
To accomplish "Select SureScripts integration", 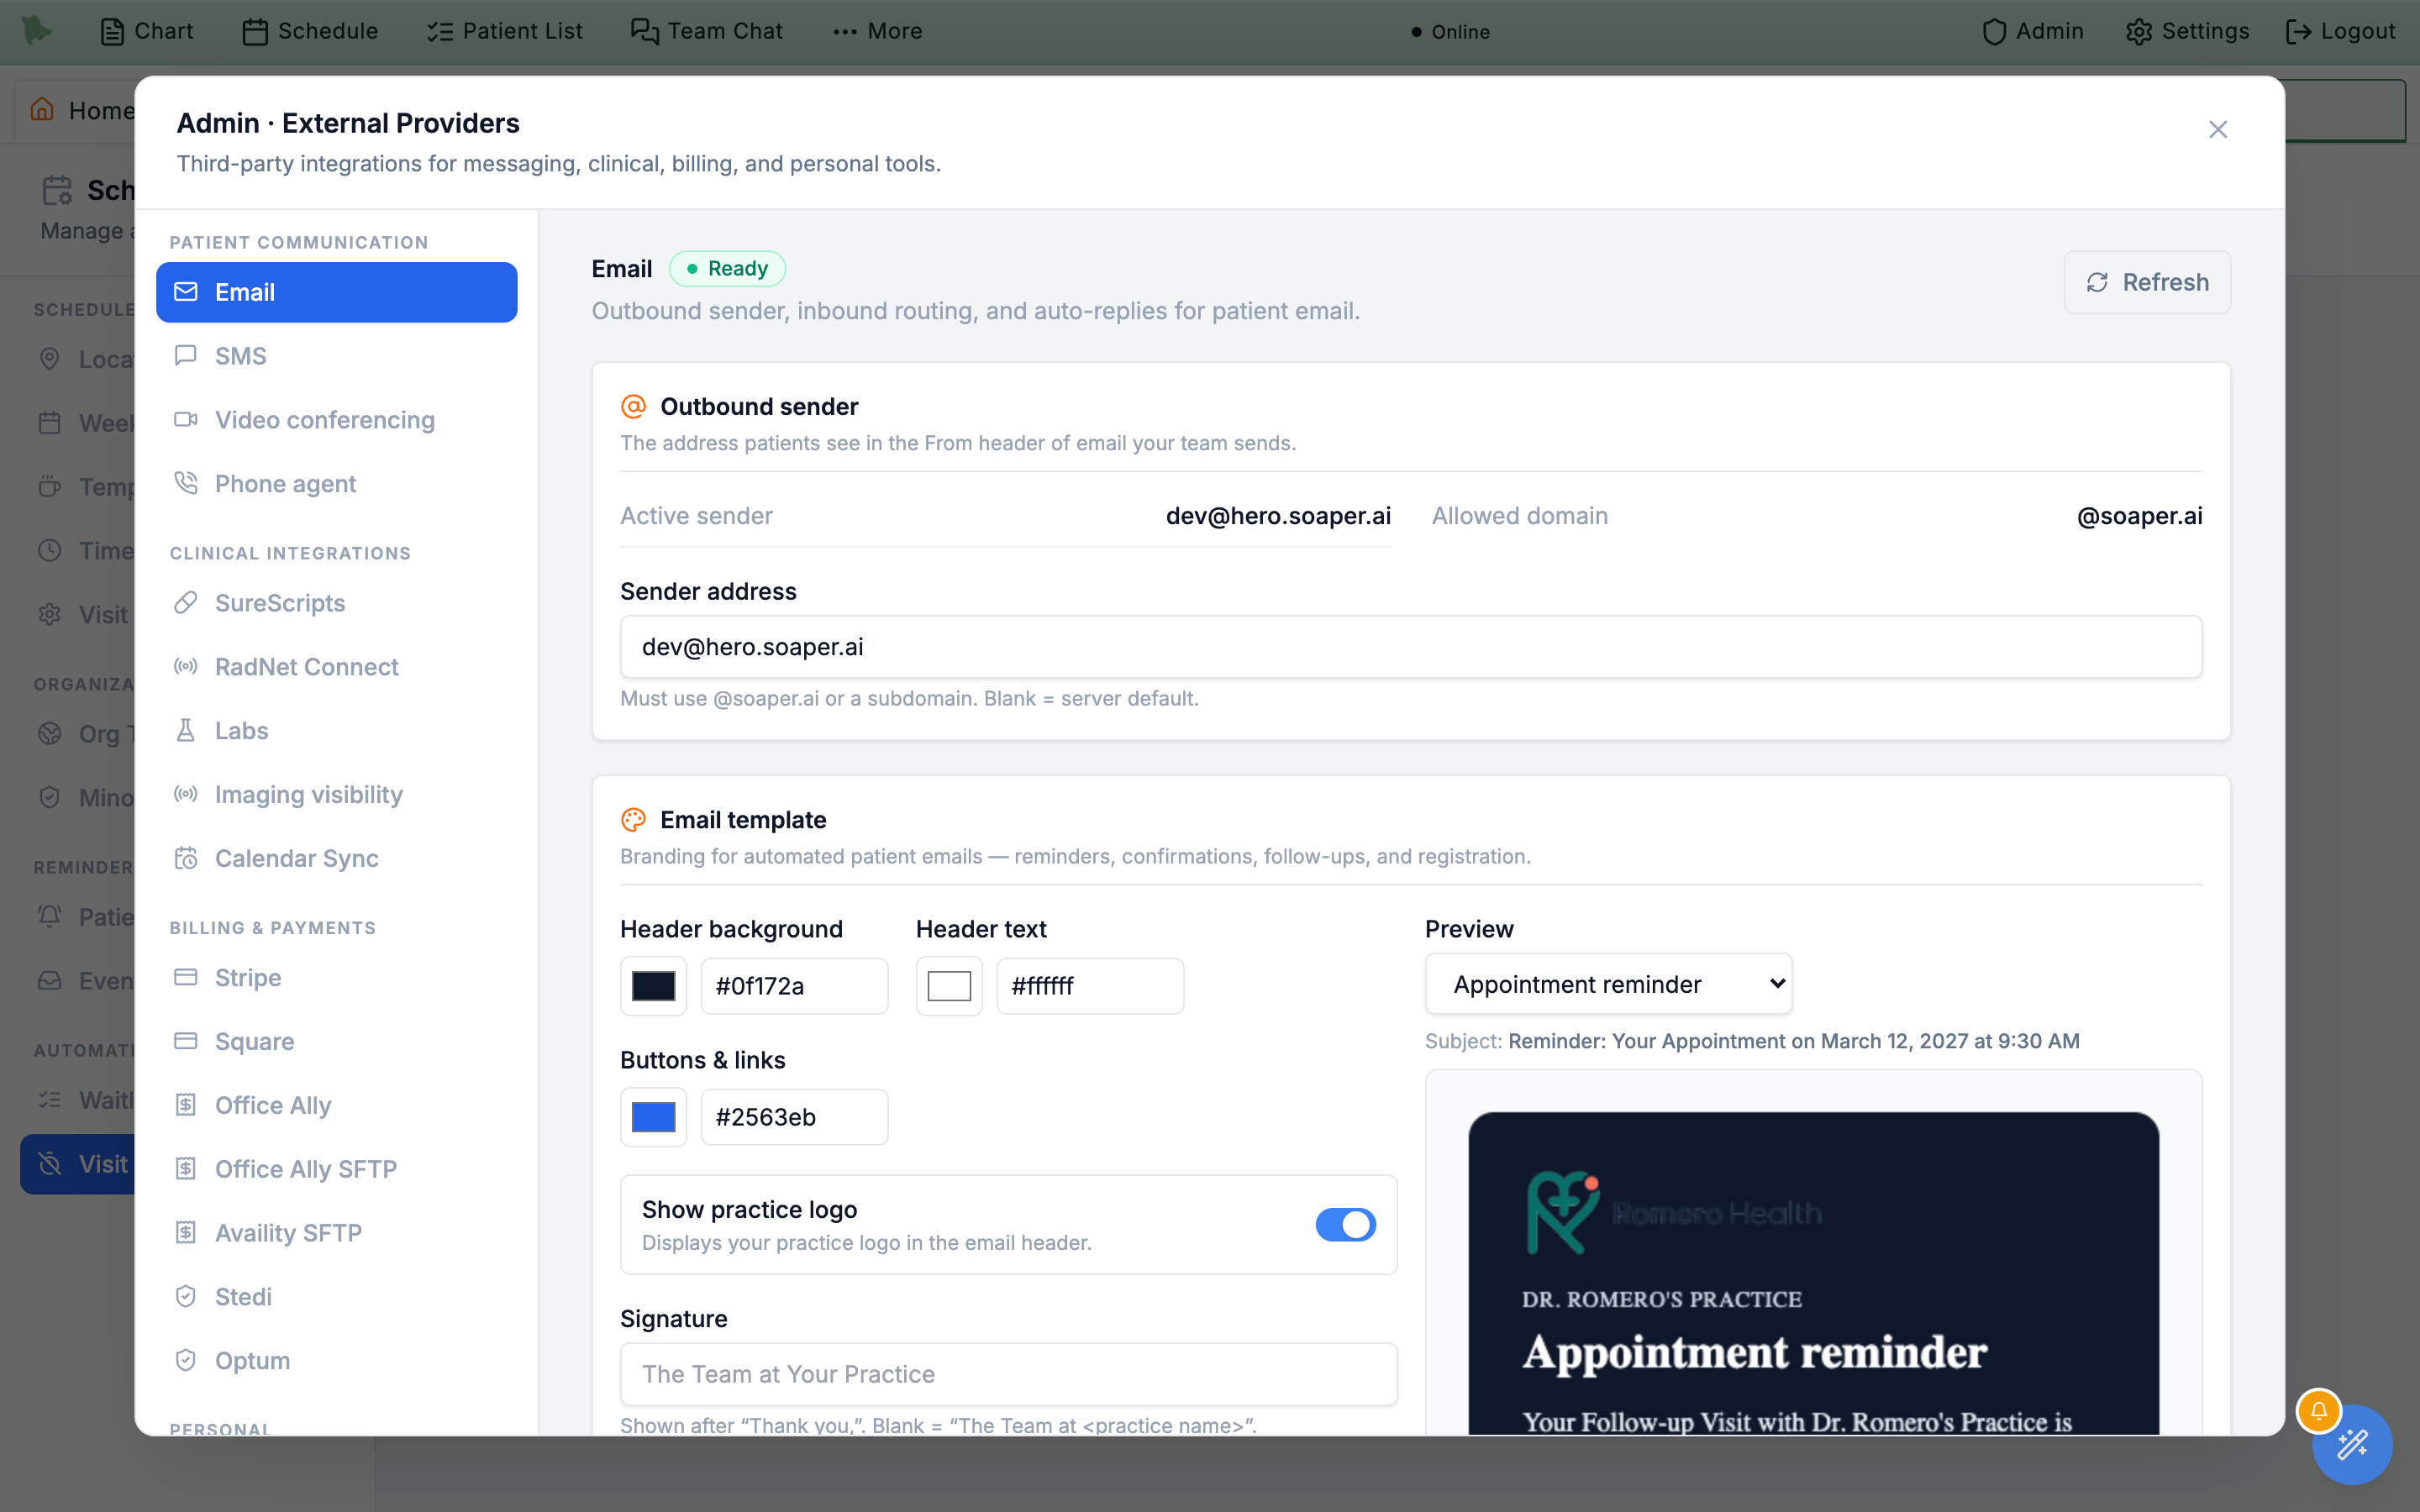I will pyautogui.click(x=336, y=603).
